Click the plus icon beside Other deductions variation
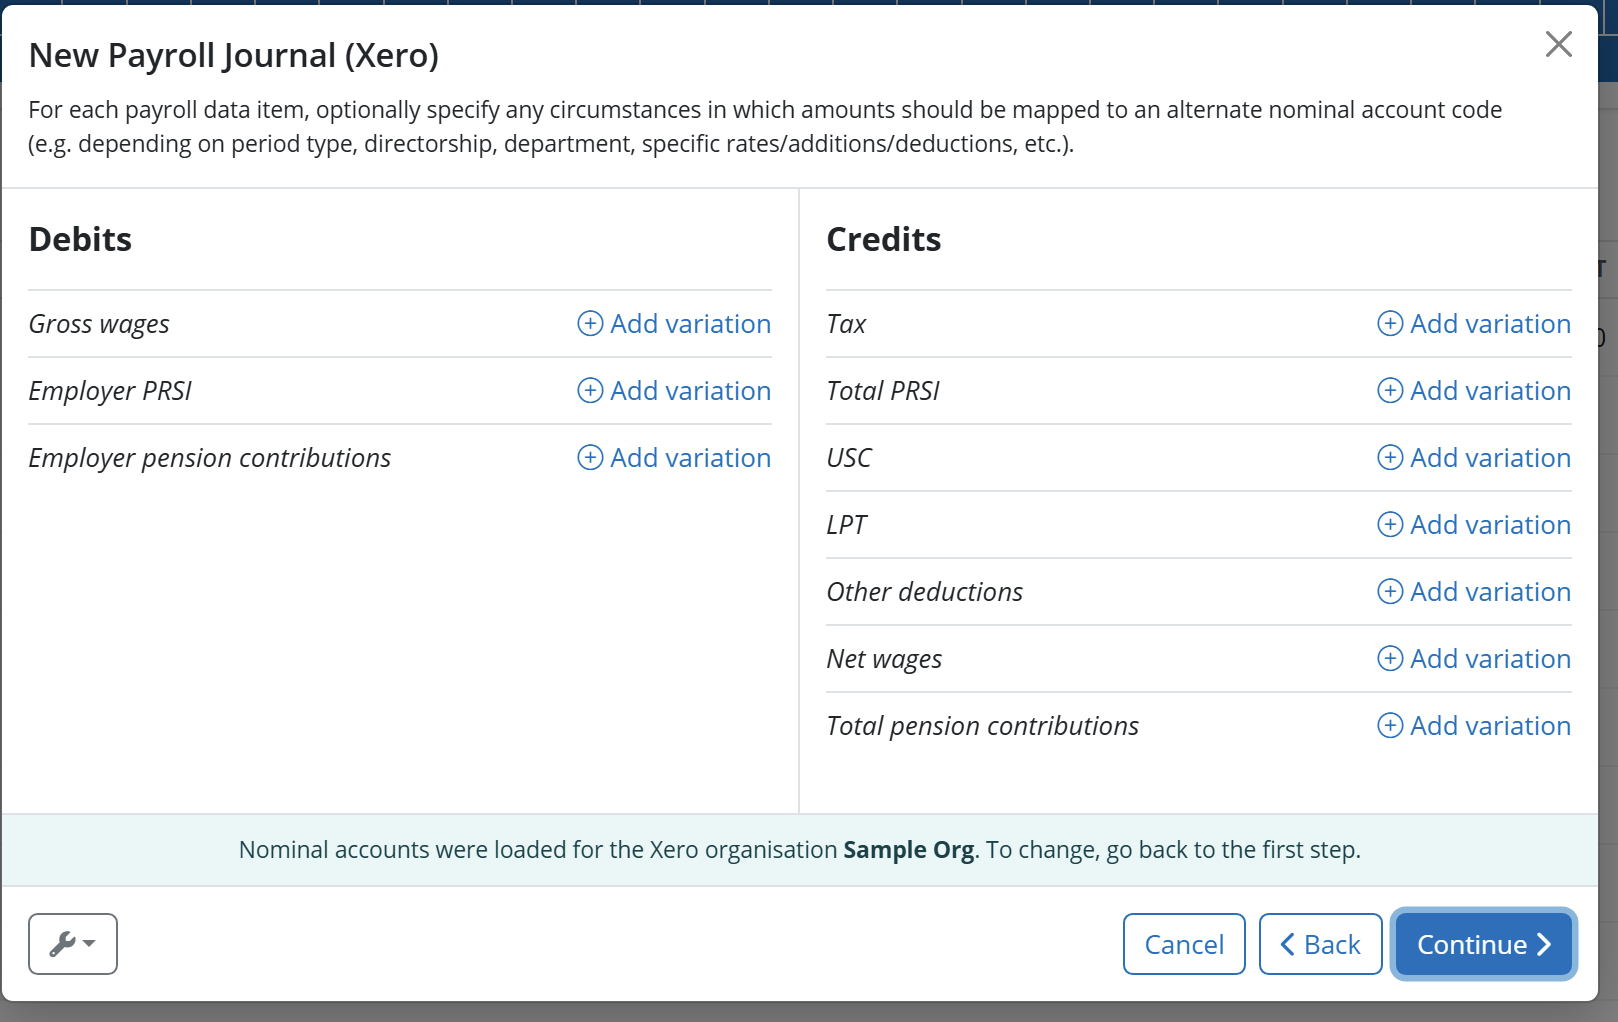The image size is (1618, 1022). pyautogui.click(x=1390, y=591)
